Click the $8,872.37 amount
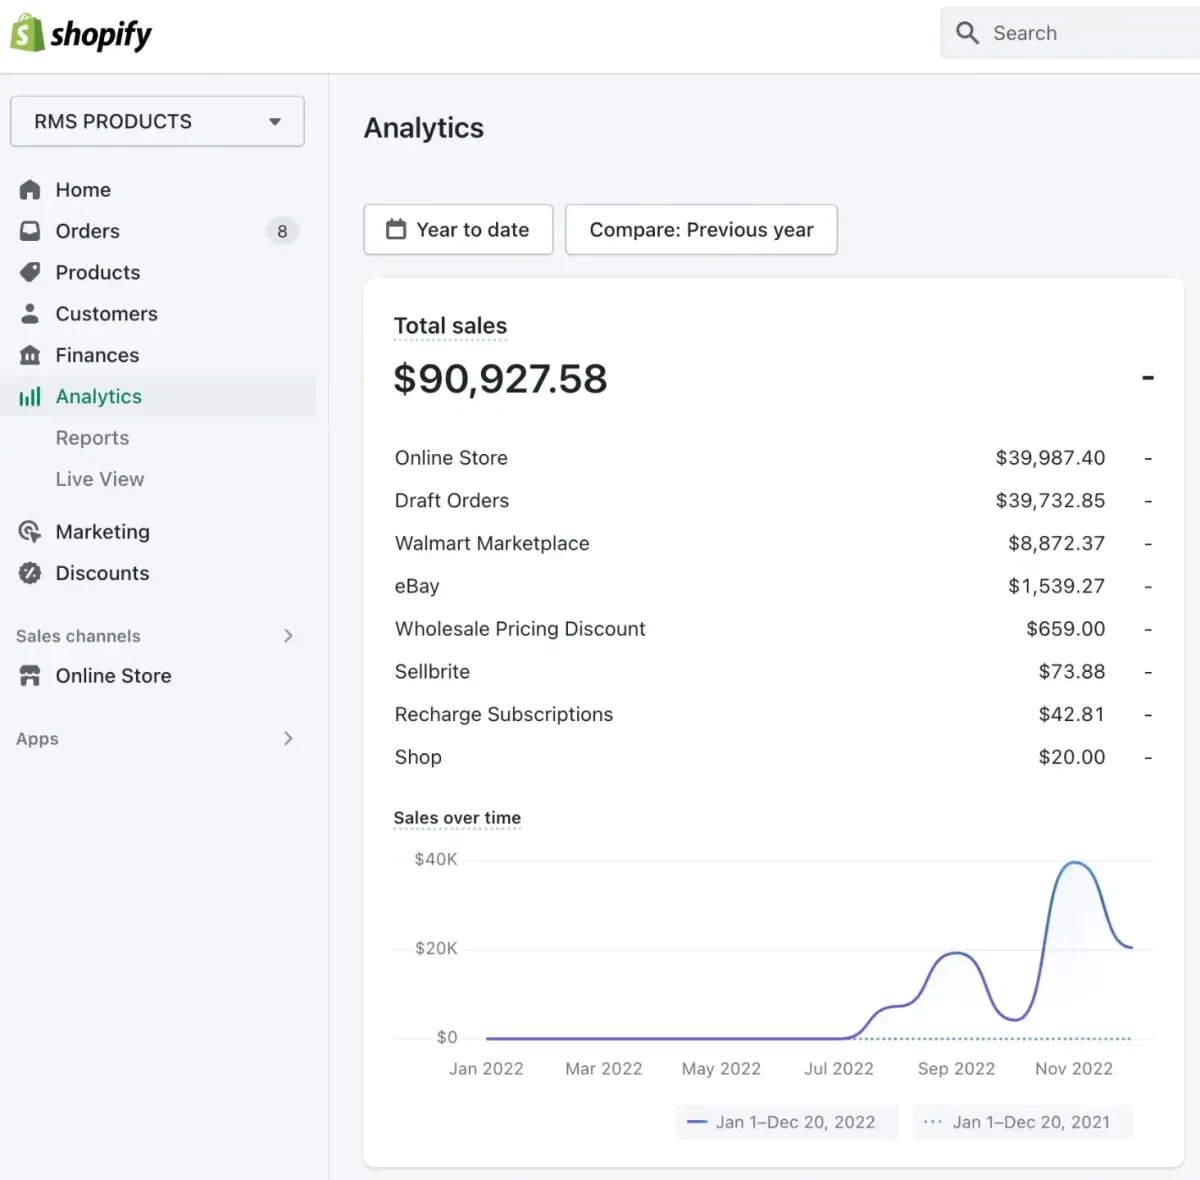Image resolution: width=1200 pixels, height=1180 pixels. (1056, 544)
